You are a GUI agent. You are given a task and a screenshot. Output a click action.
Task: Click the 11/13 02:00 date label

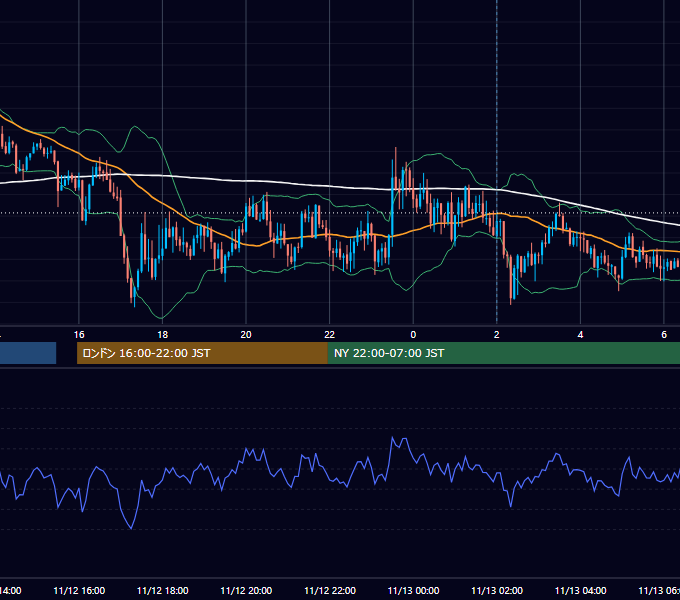[x=497, y=591]
